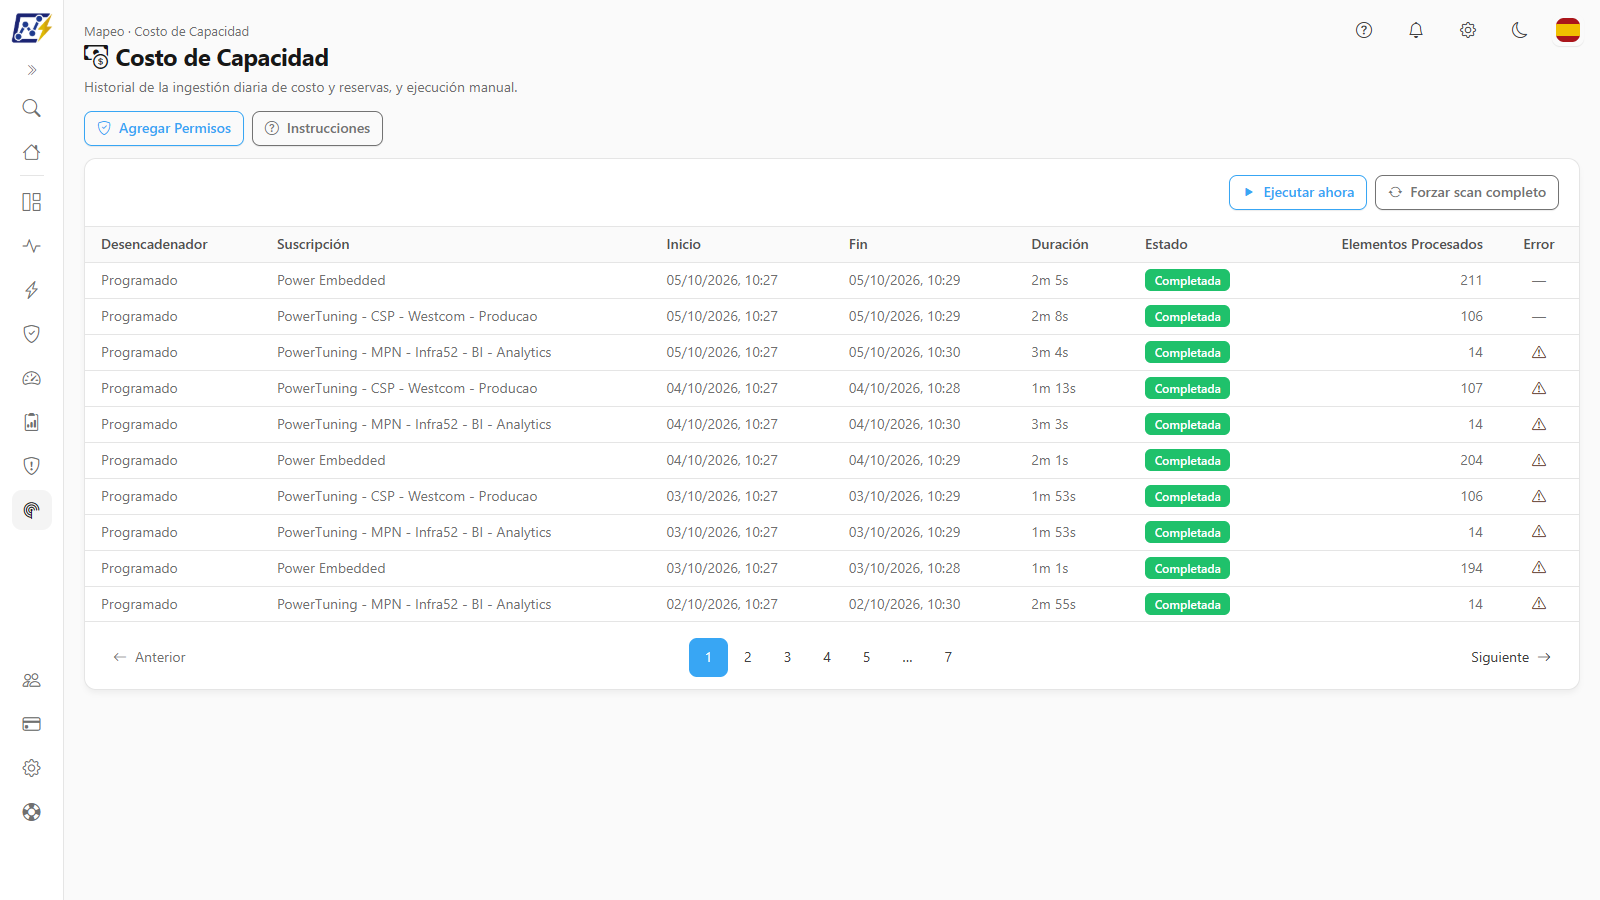Image resolution: width=1600 pixels, height=900 pixels.
Task: Click the Anterior pagination link
Action: pos(149,657)
